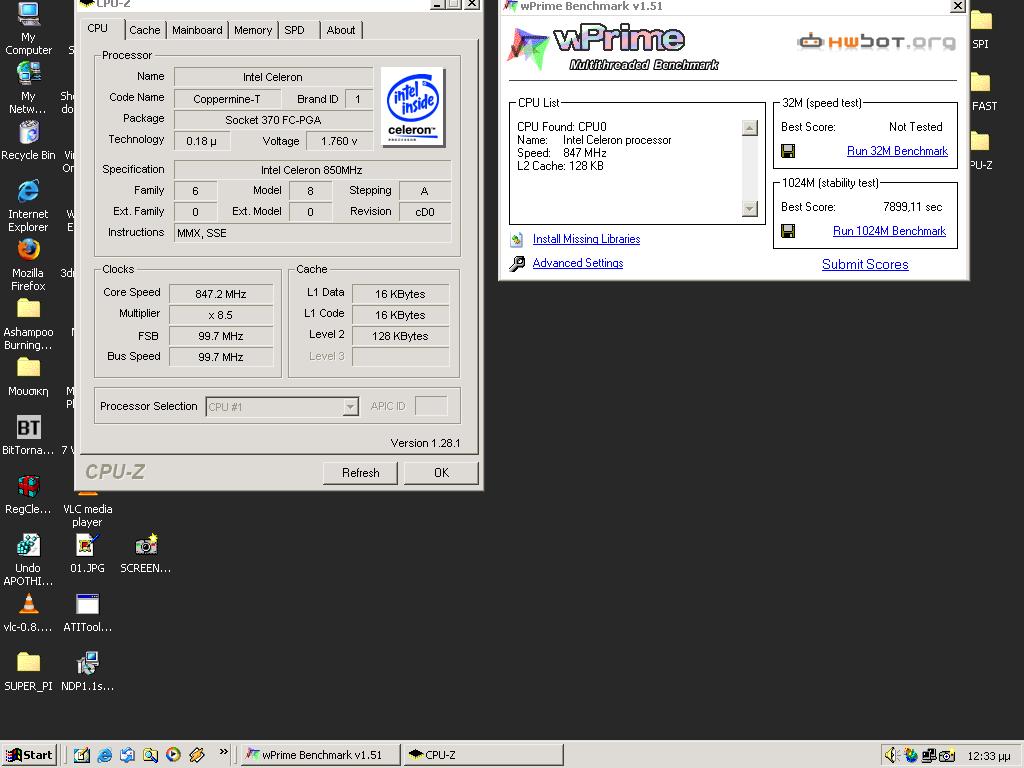Select the NDP1.1 installer icon
1024x768 pixels.
click(x=87, y=671)
